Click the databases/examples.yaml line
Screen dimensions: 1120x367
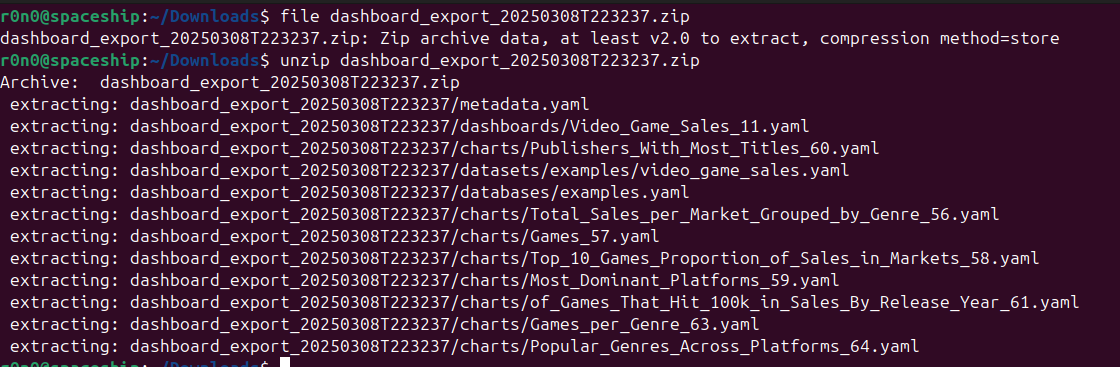coord(349,193)
